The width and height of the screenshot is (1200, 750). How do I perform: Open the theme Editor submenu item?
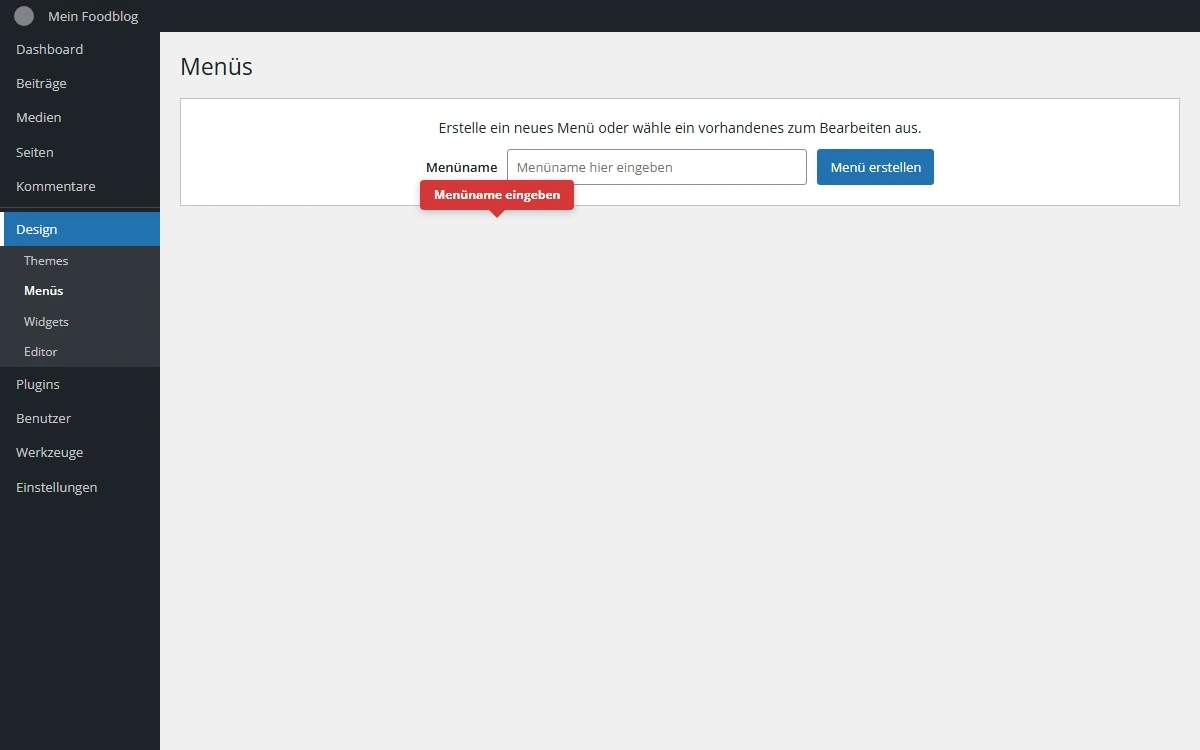point(41,352)
